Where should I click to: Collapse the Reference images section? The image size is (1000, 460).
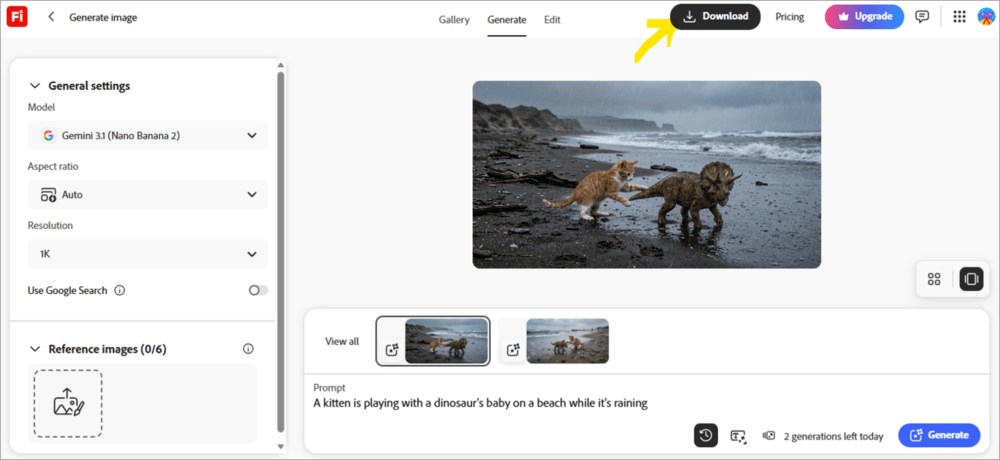coord(34,349)
